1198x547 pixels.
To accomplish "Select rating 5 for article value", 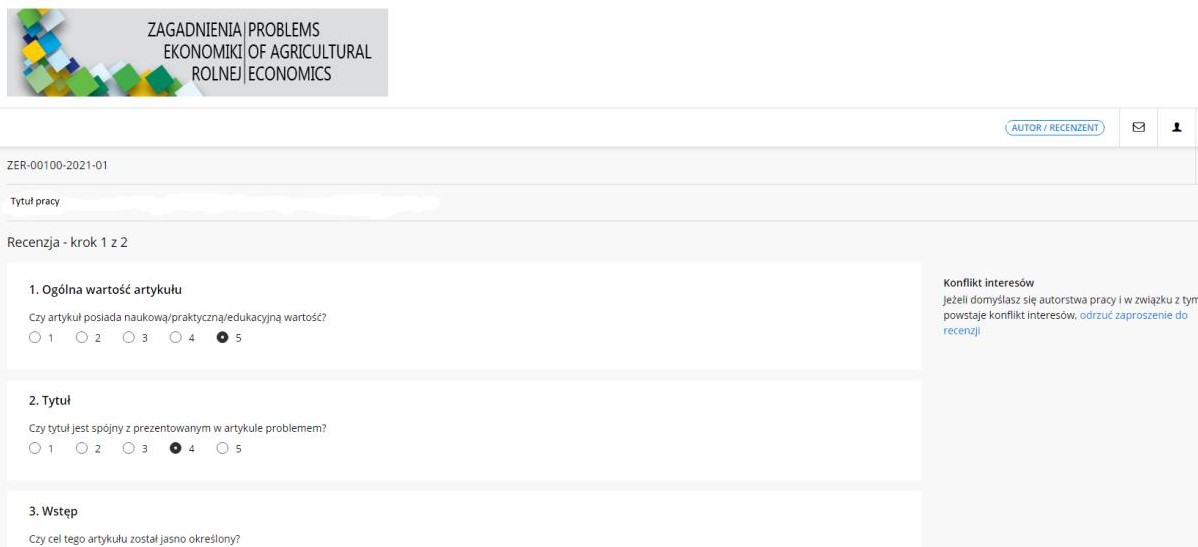I will click(x=222, y=337).
